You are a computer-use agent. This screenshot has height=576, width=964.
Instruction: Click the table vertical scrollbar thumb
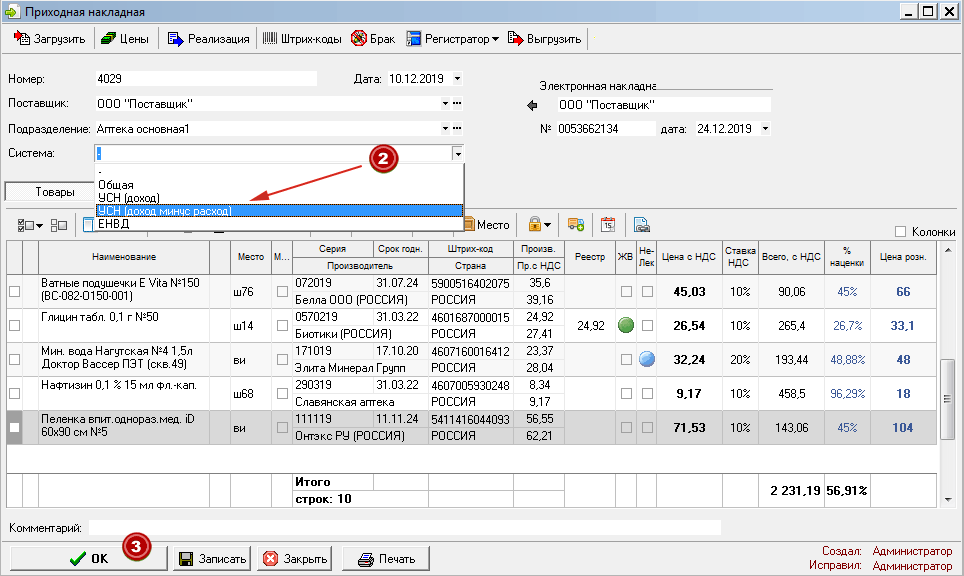pos(947,398)
